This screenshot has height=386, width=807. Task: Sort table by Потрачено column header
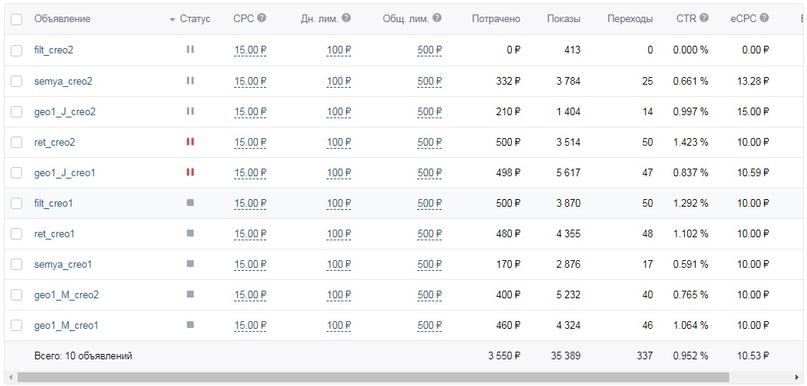click(496, 19)
